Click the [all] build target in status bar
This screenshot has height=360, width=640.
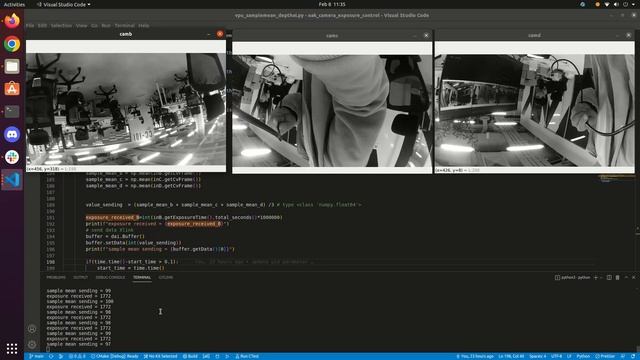point(207,356)
